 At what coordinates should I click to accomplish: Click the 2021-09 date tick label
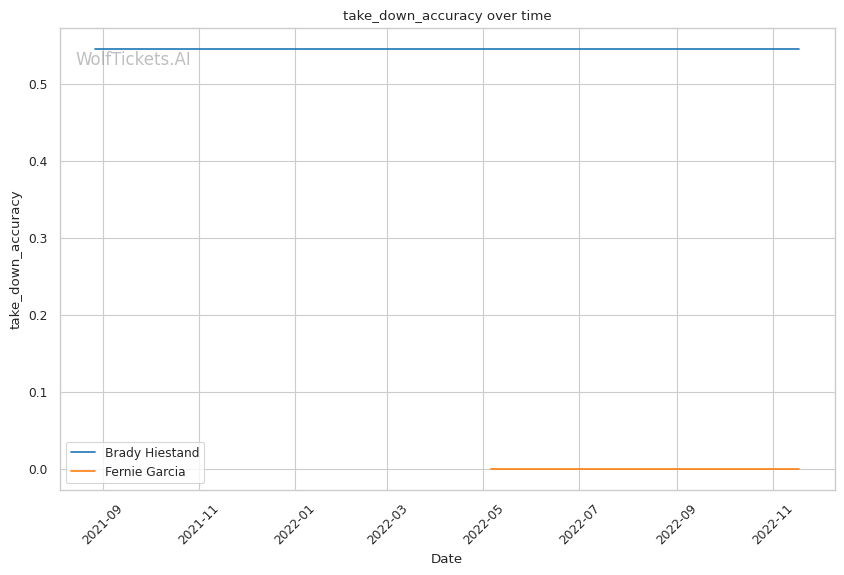(100, 522)
